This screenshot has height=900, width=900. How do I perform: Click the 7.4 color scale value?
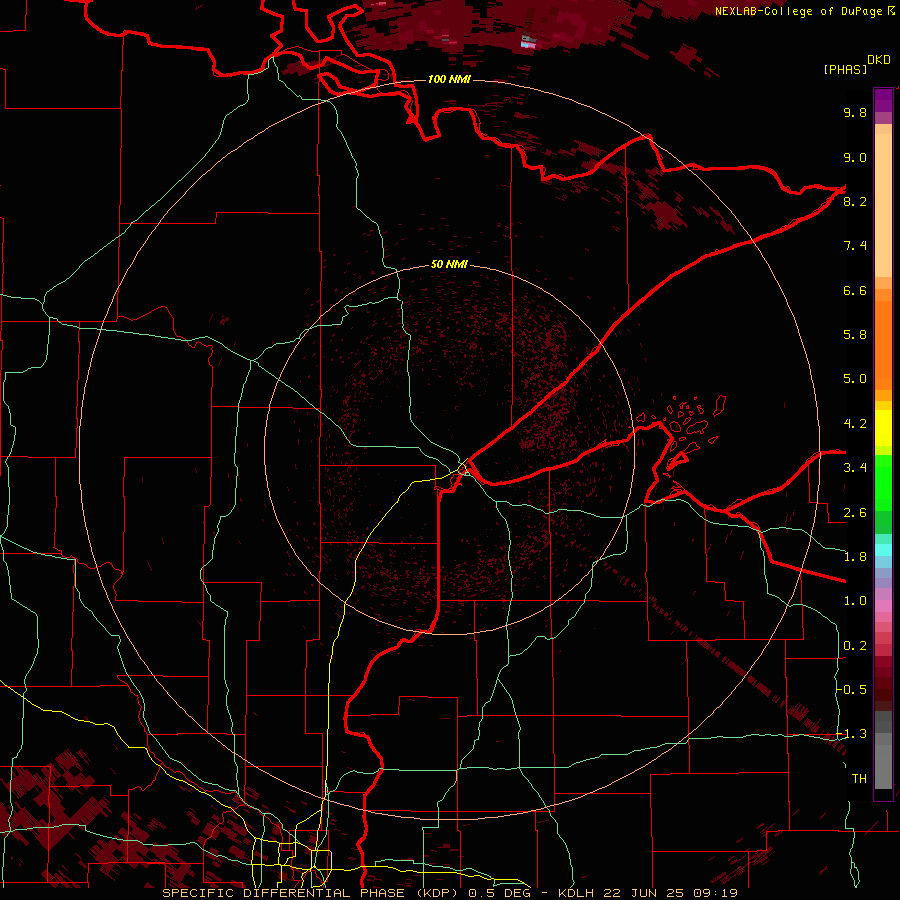(x=855, y=246)
